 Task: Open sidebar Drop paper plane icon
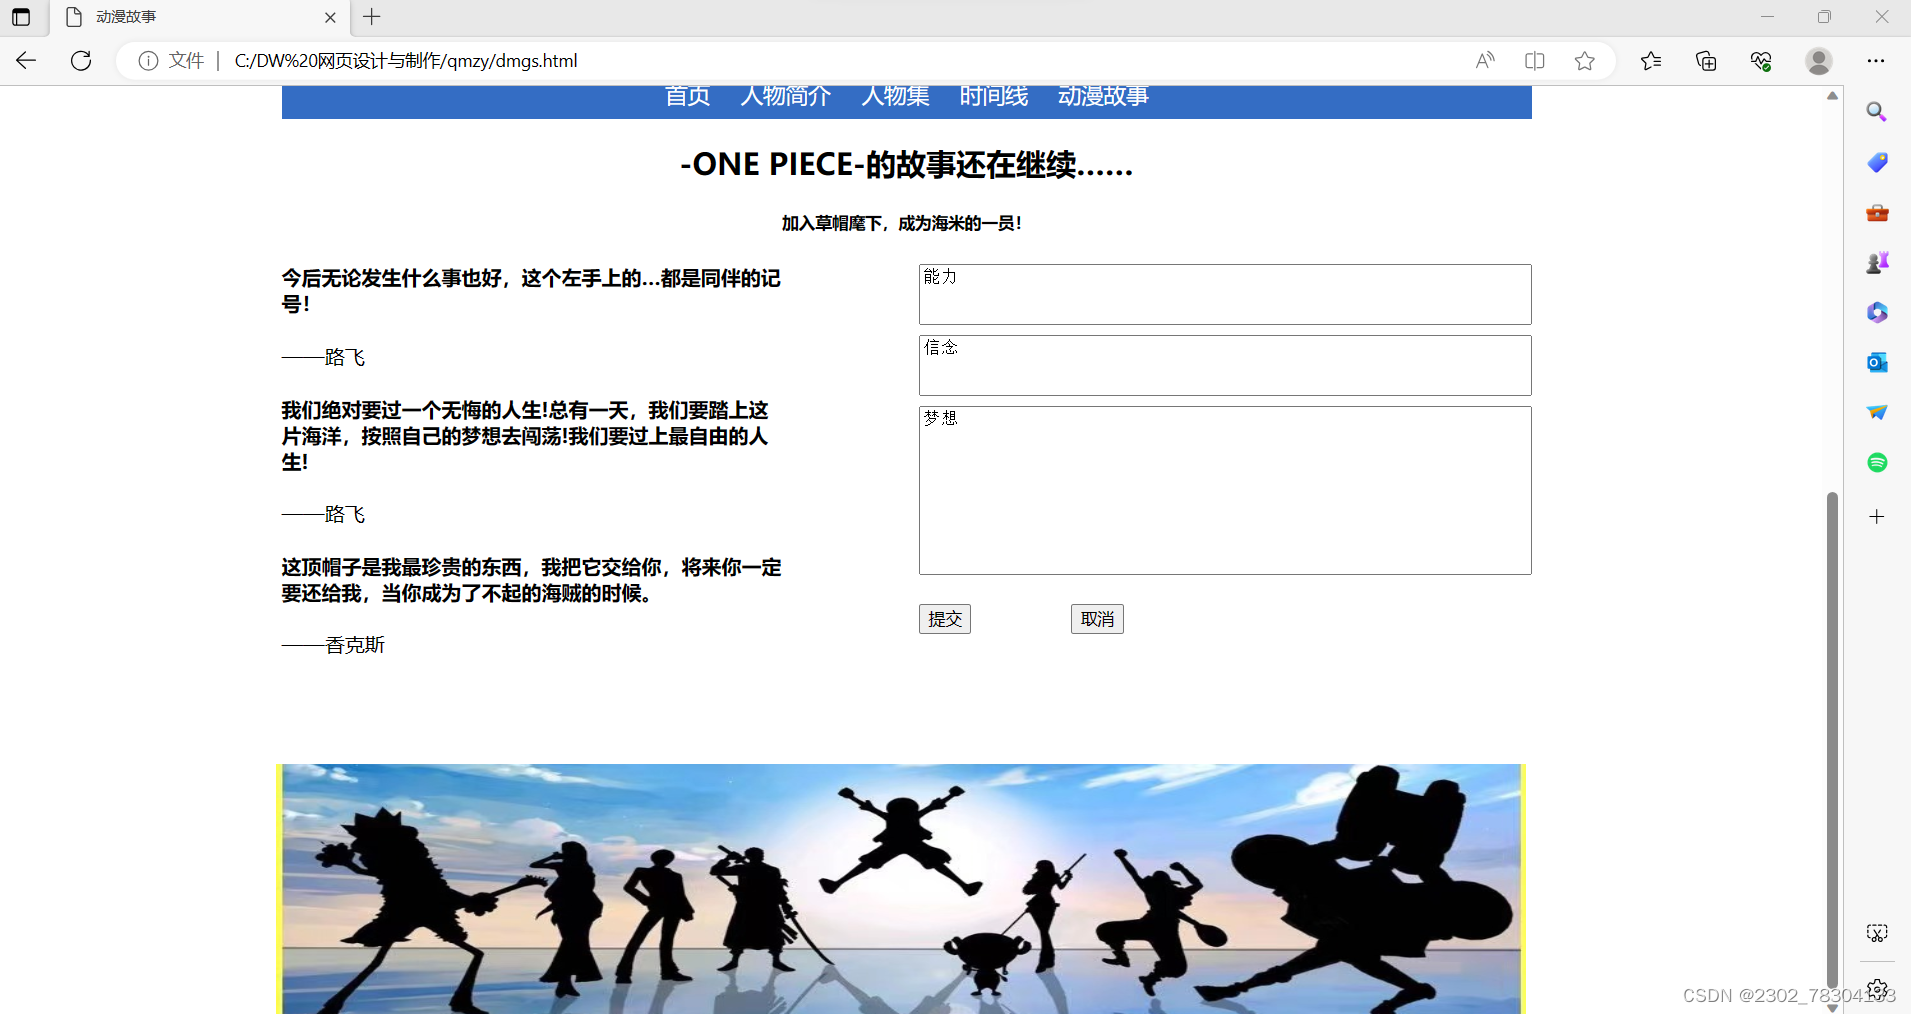pyautogui.click(x=1877, y=412)
